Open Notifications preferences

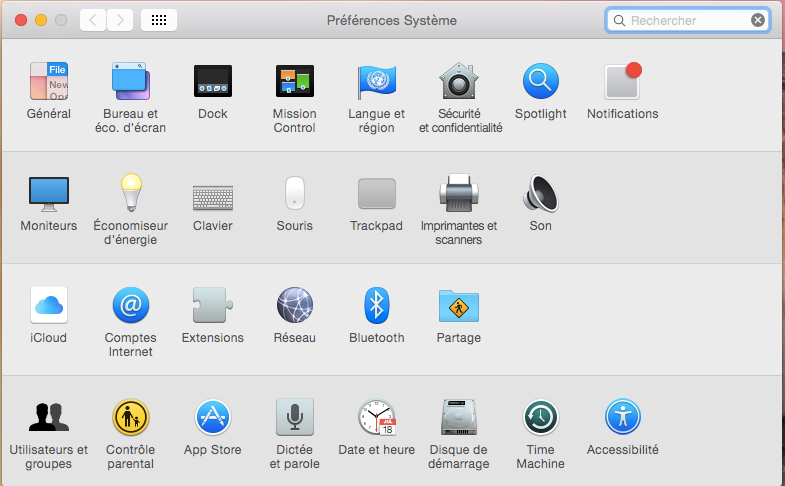(x=622, y=81)
